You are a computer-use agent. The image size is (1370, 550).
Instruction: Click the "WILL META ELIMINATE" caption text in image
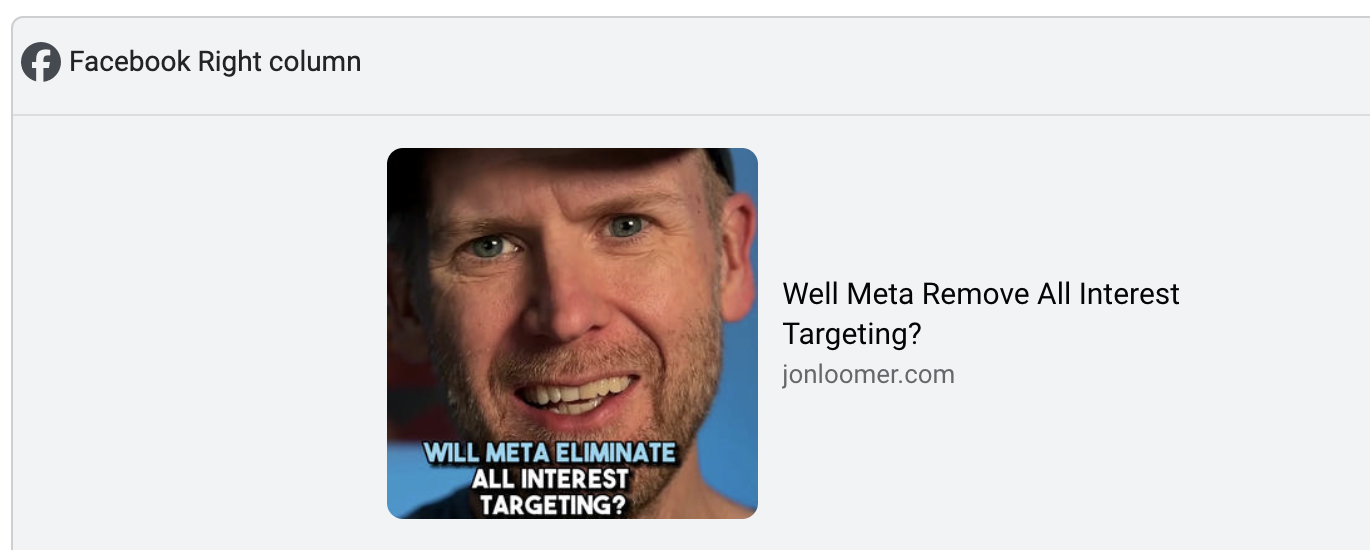pos(550,453)
